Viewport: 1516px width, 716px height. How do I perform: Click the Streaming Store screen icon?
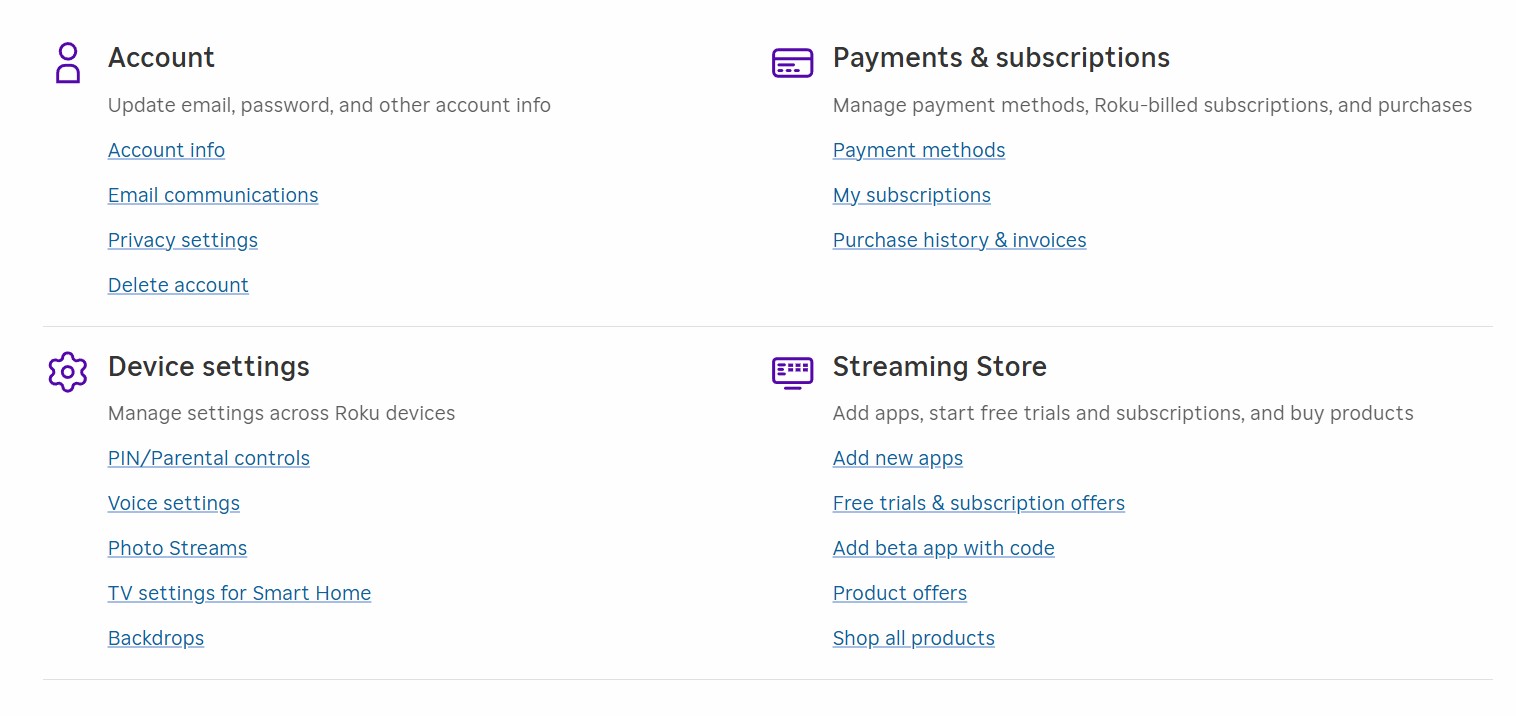coord(792,371)
